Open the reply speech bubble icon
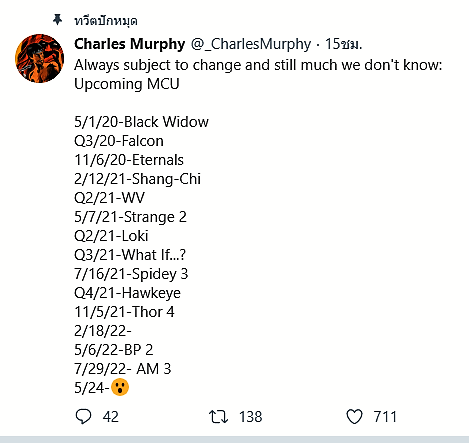 click(x=83, y=416)
